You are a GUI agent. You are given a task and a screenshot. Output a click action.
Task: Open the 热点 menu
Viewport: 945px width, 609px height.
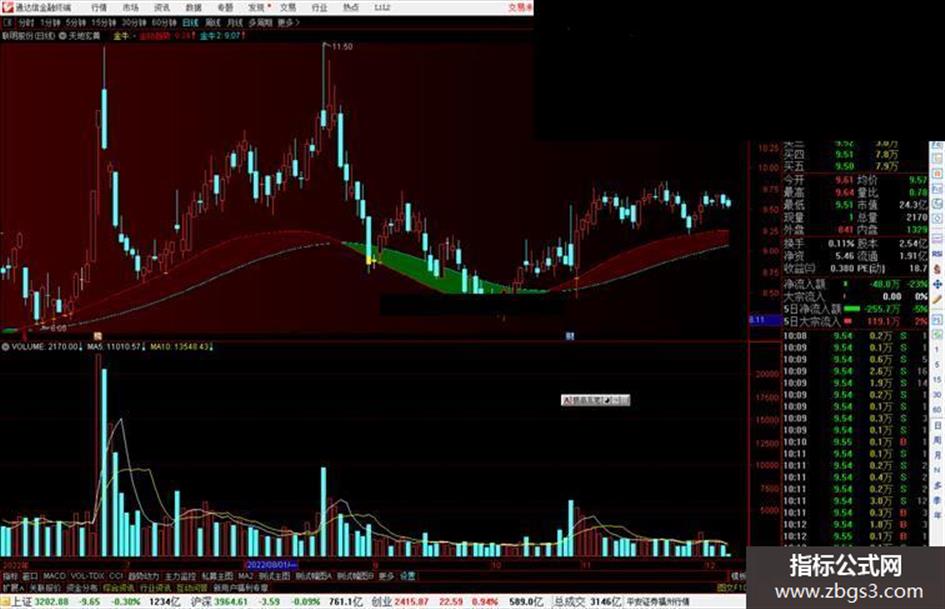pyautogui.click(x=351, y=7)
